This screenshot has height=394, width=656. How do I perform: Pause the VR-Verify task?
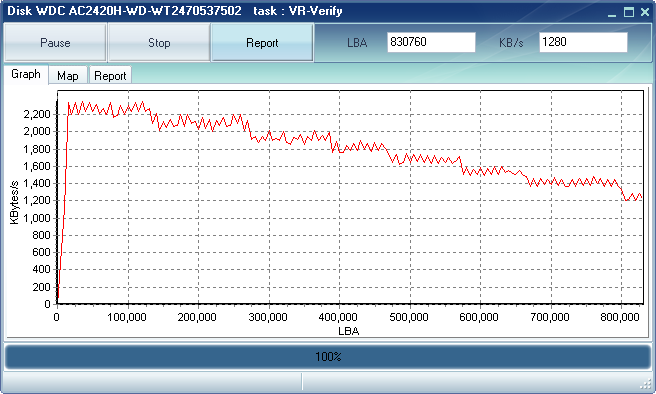coord(55,43)
